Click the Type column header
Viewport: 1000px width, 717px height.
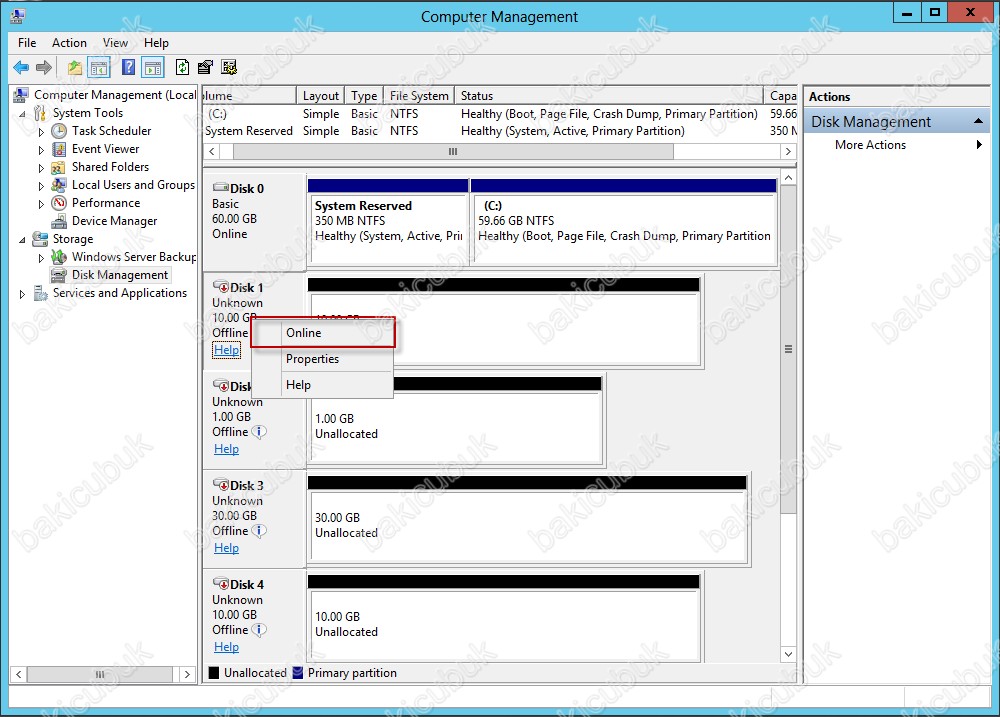(364, 96)
